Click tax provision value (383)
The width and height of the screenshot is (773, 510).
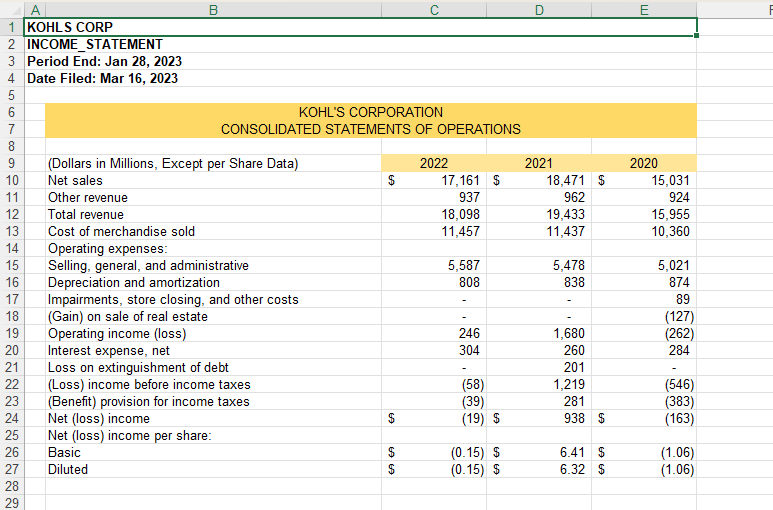pos(679,402)
